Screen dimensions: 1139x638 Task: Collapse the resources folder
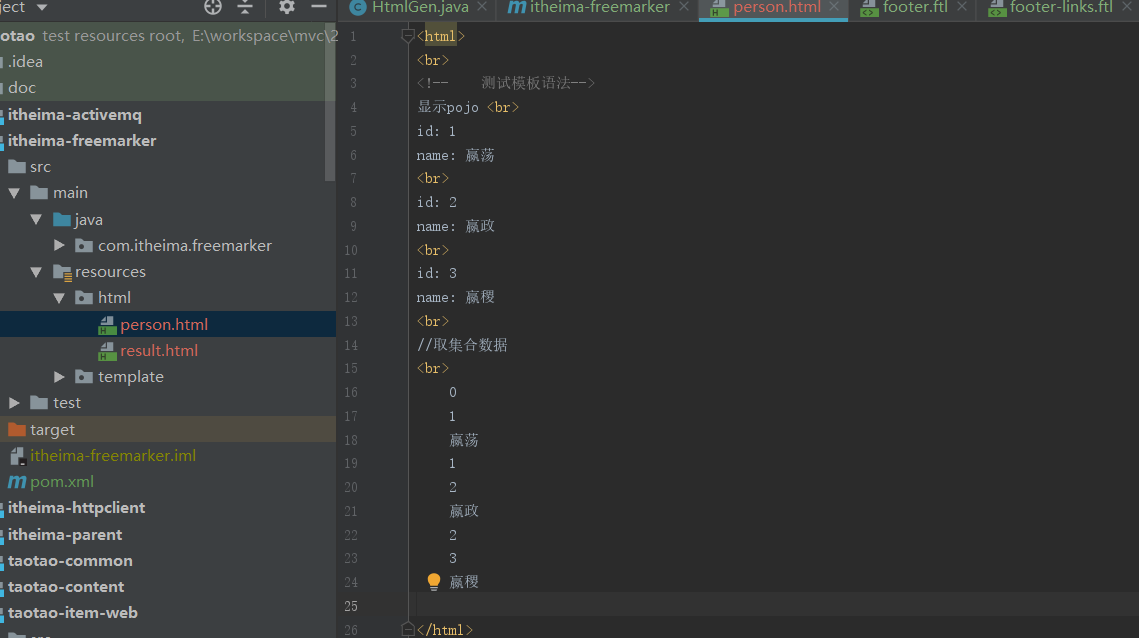(36, 272)
